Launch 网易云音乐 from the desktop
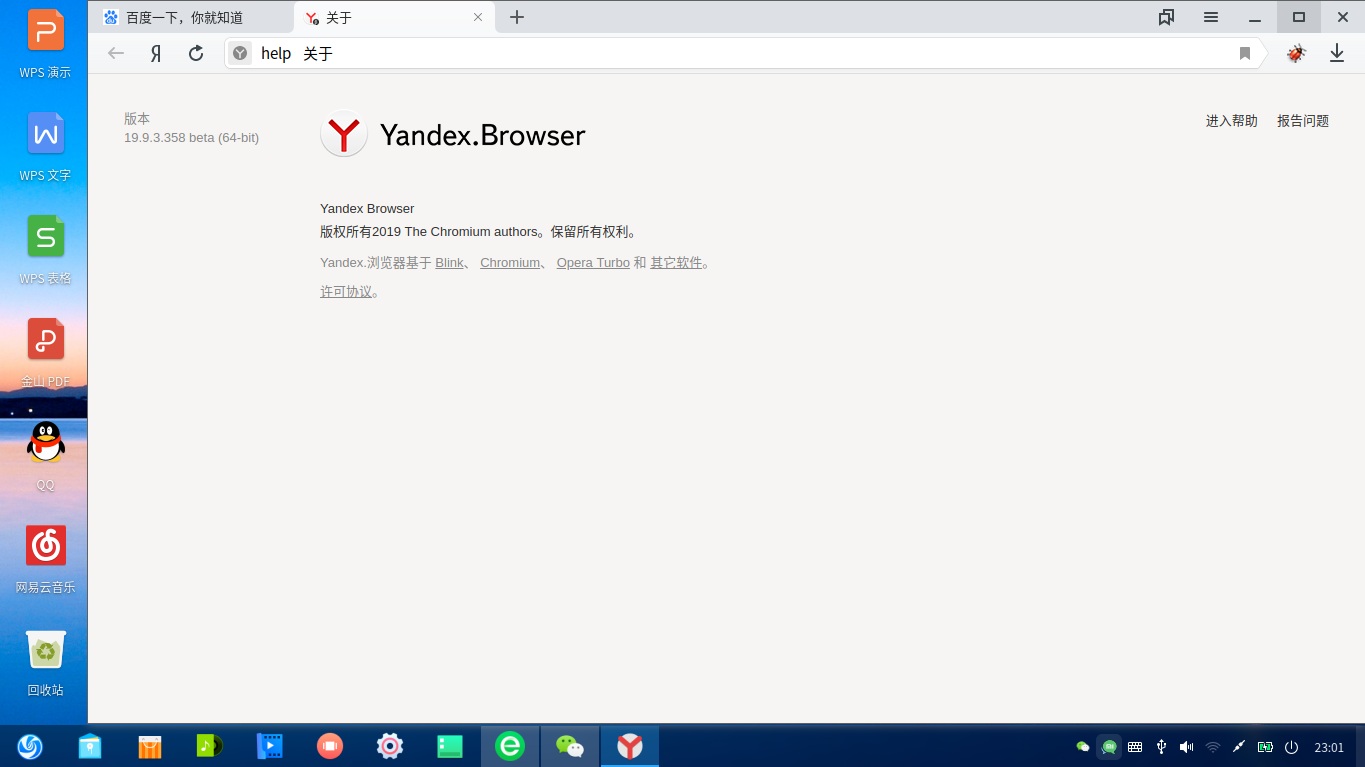Viewport: 1365px width, 767px height. 45,559
